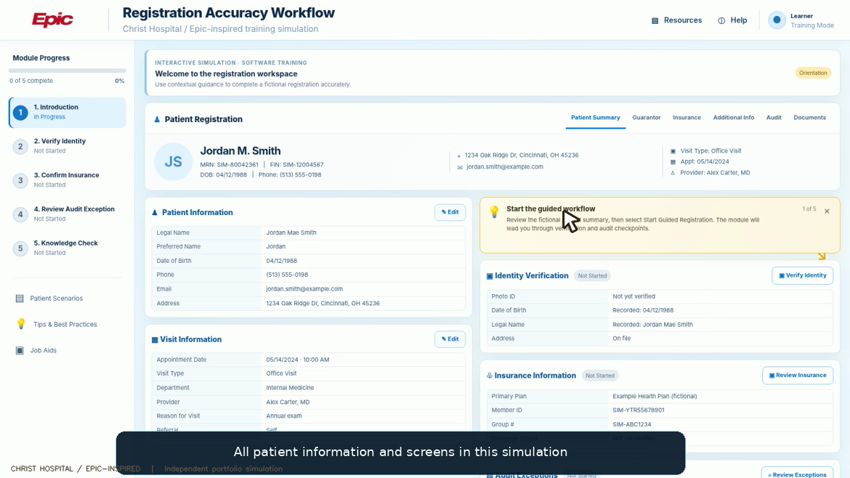Screen dimensions: 850x478
Task: Open Resources in the header
Action: tap(677, 20)
